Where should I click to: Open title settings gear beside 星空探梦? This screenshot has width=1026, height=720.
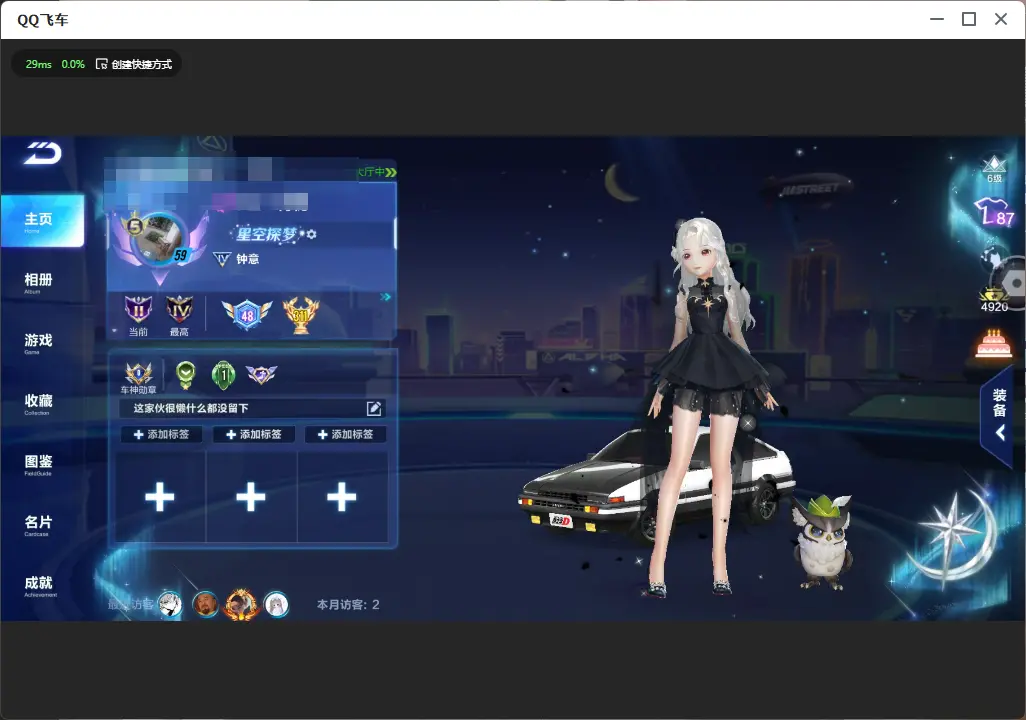click(x=311, y=234)
